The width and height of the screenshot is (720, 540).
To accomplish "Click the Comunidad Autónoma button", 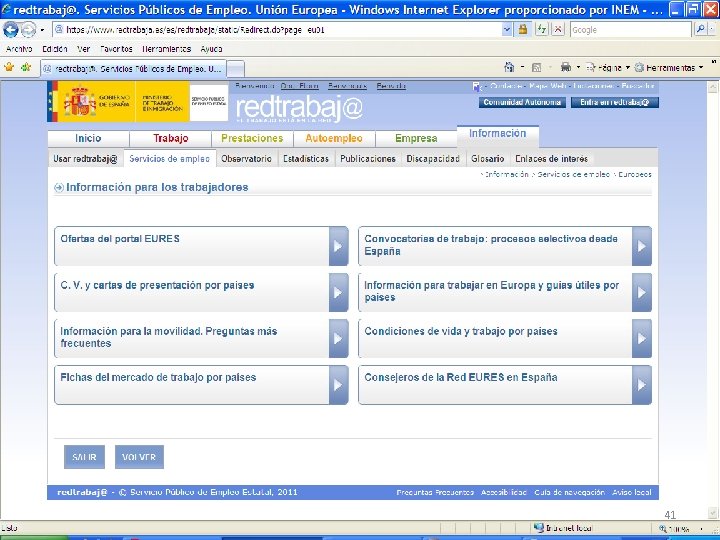I will tap(522, 102).
